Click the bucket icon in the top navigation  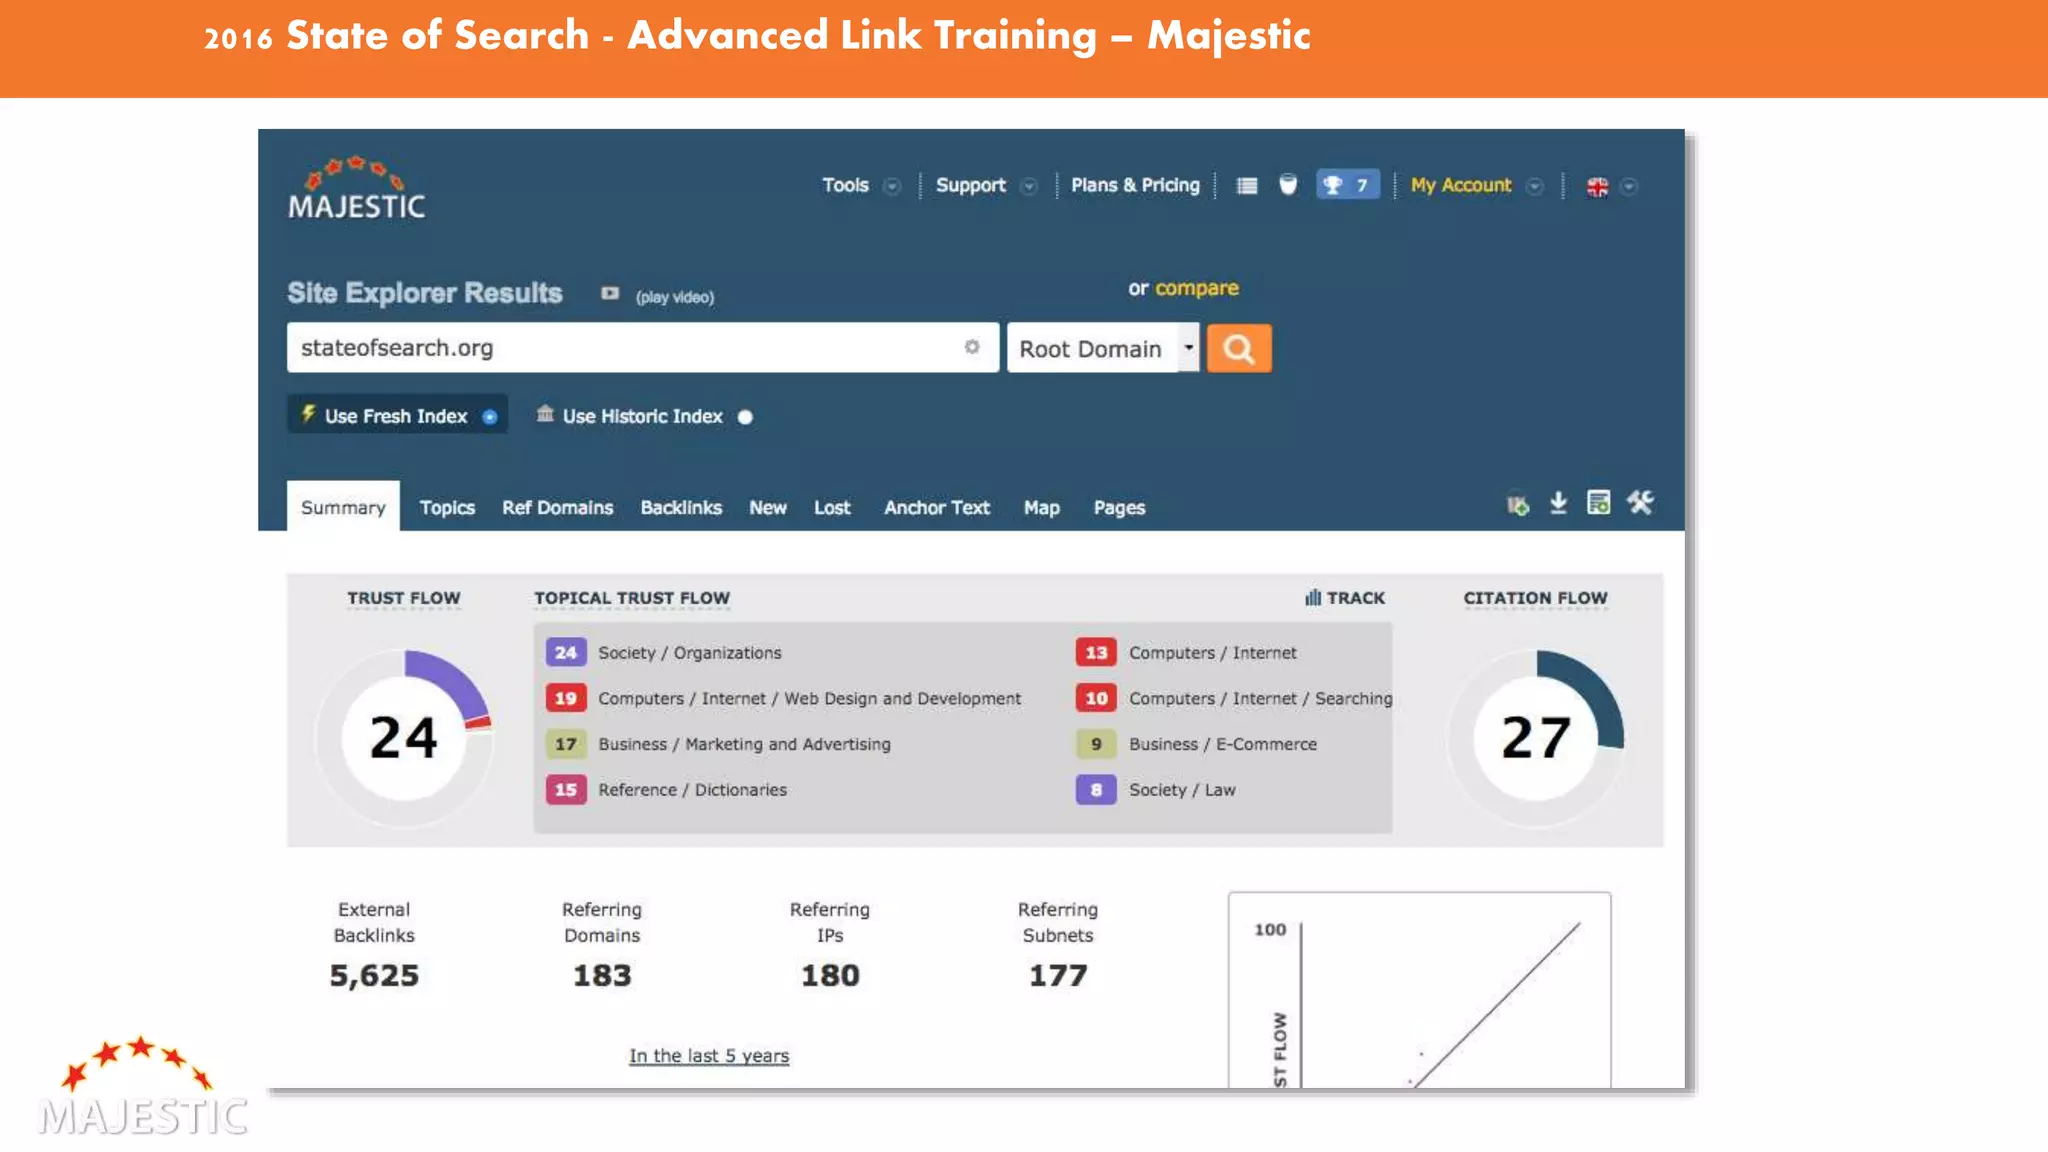pos(1288,185)
